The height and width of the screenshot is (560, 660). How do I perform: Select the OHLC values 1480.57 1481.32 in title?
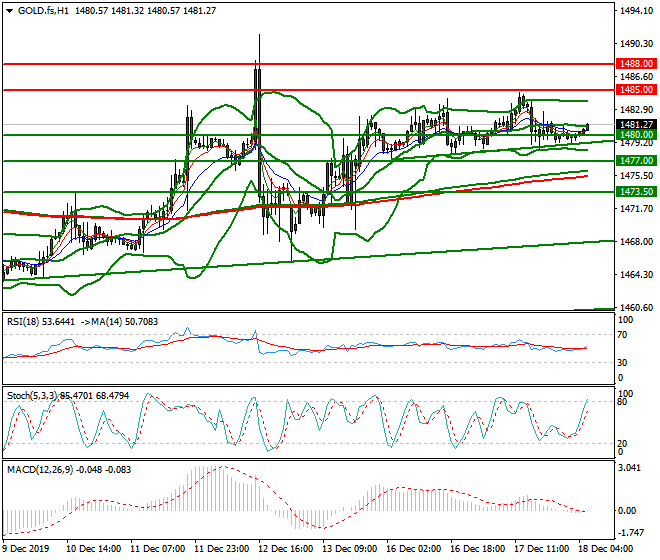[110, 11]
